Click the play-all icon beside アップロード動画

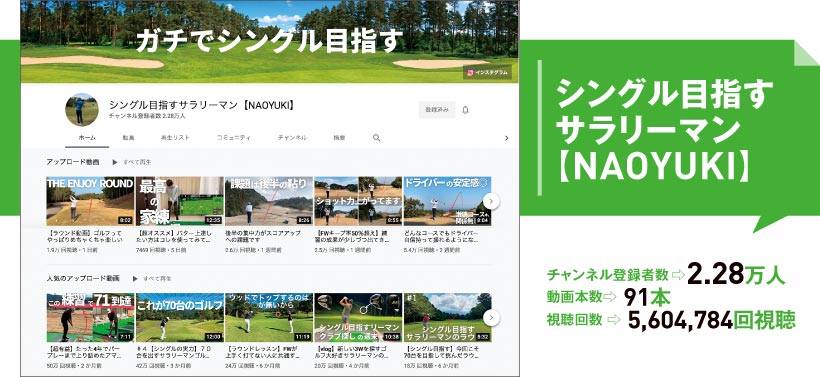pyautogui.click(x=115, y=162)
